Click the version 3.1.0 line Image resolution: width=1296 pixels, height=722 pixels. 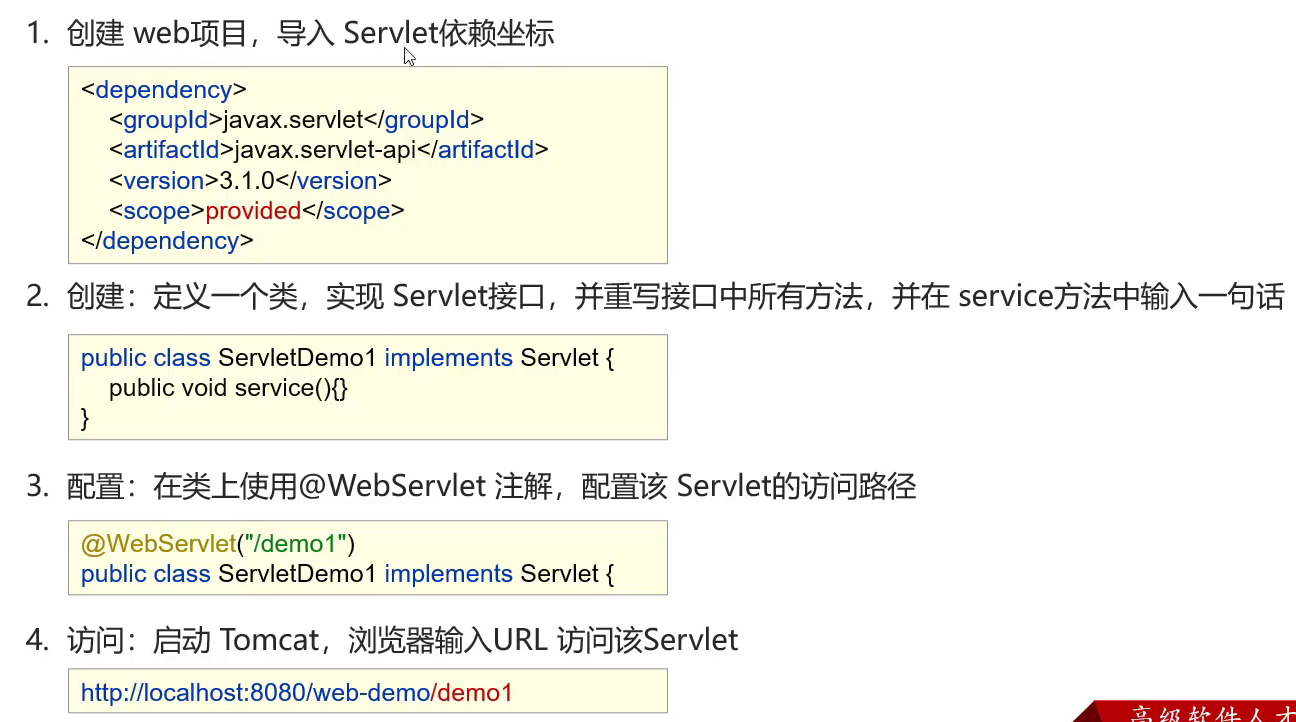pyautogui.click(x=250, y=181)
